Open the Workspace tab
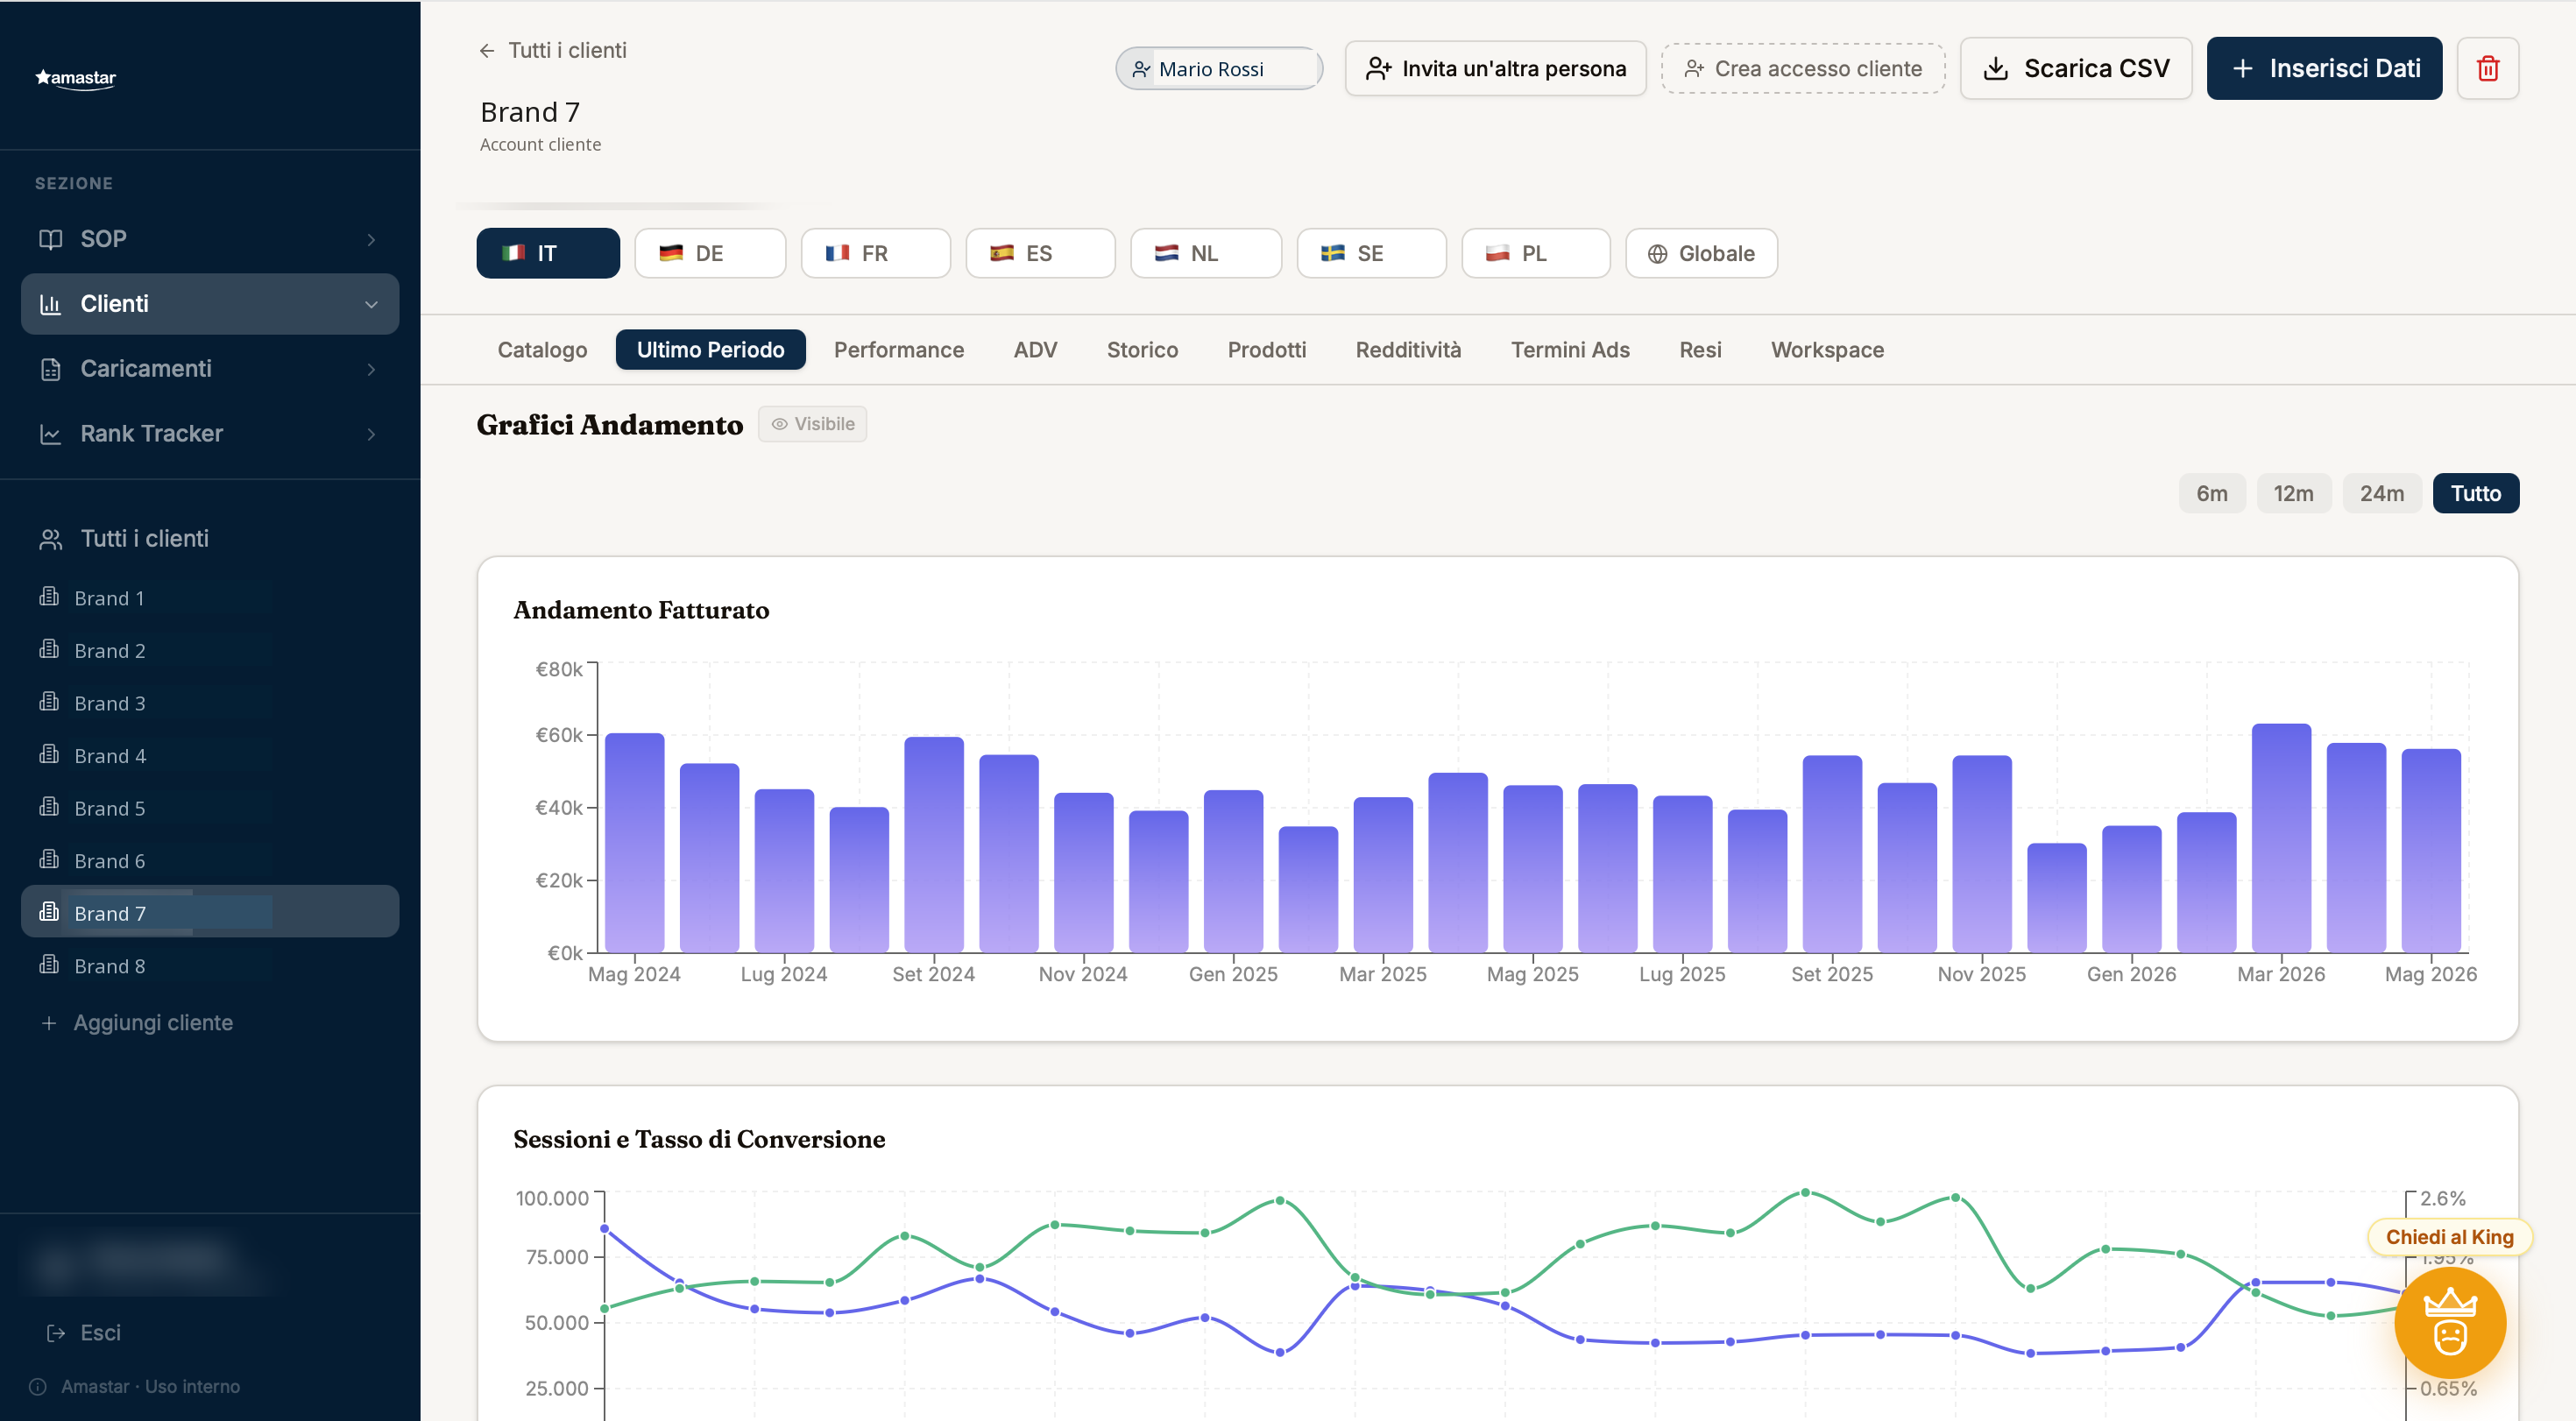The width and height of the screenshot is (2576, 1421). (1827, 350)
